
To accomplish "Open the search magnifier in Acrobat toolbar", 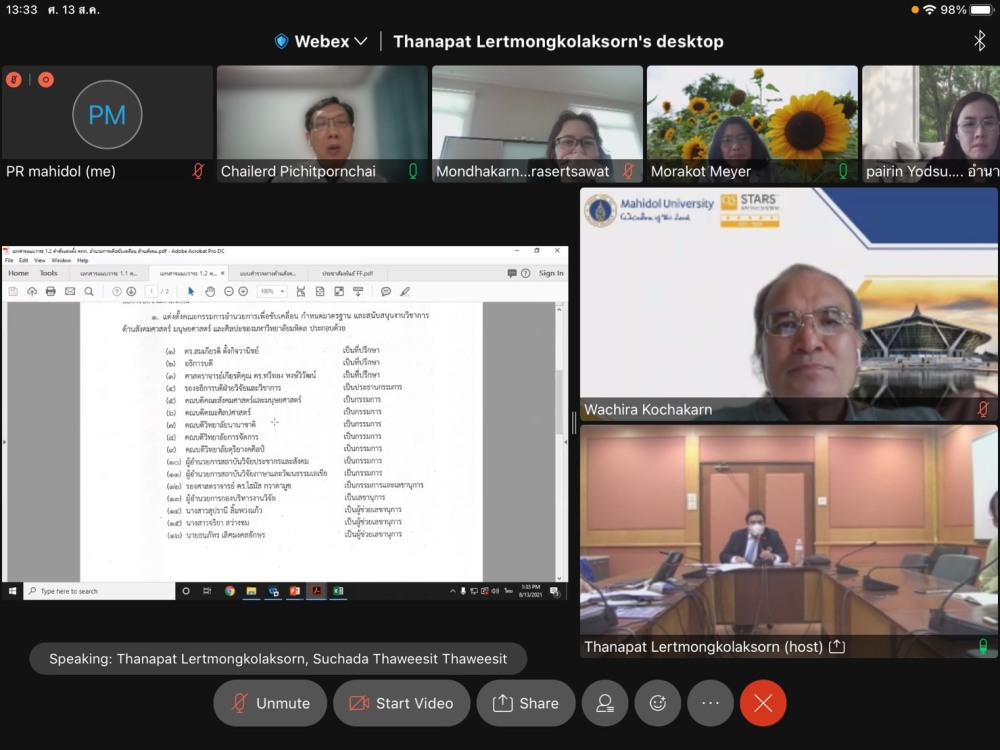I will coord(89,291).
